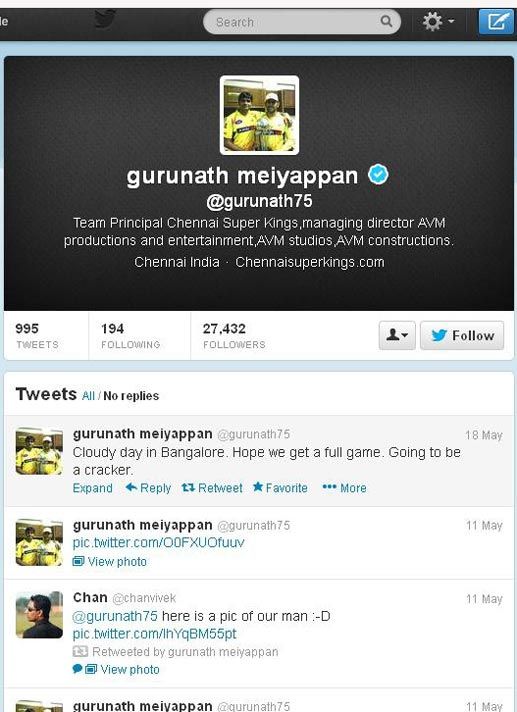Image resolution: width=517 pixels, height=712 pixels.
Task: Open the gurunath meiyappan profile picture
Action: pyautogui.click(x=259, y=115)
